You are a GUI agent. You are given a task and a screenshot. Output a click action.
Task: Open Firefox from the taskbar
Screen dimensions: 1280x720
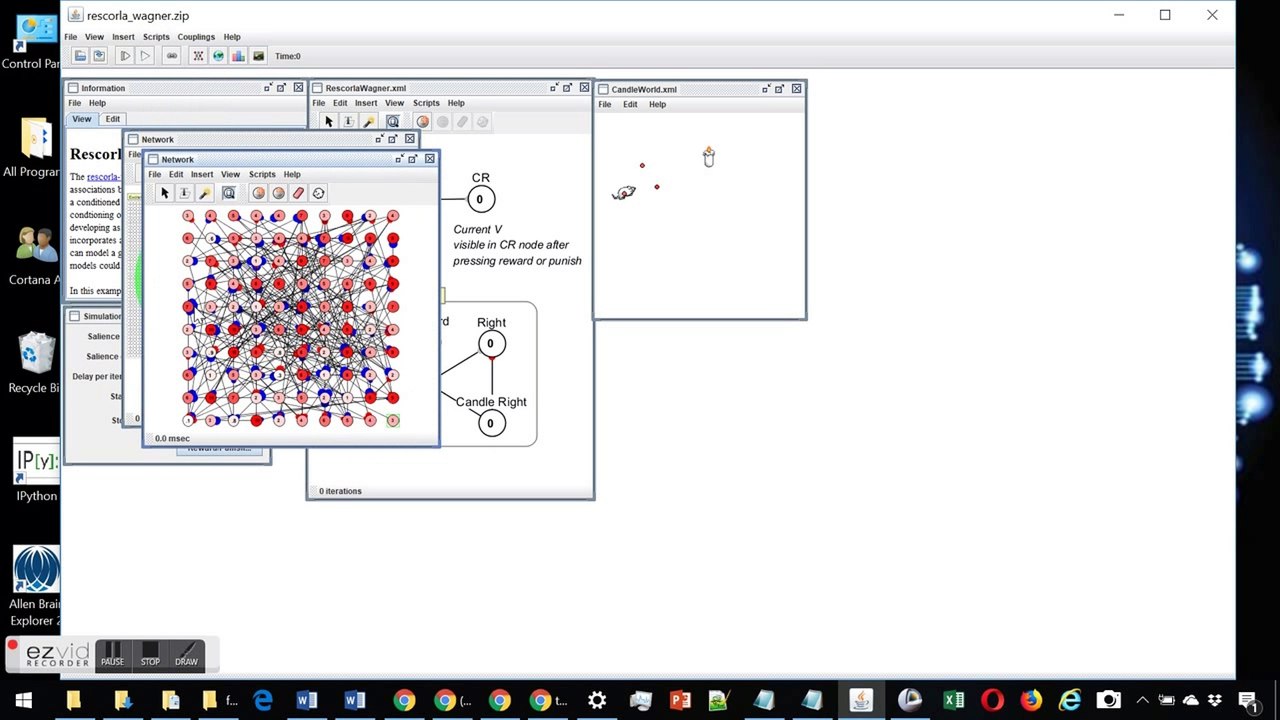[1031, 700]
